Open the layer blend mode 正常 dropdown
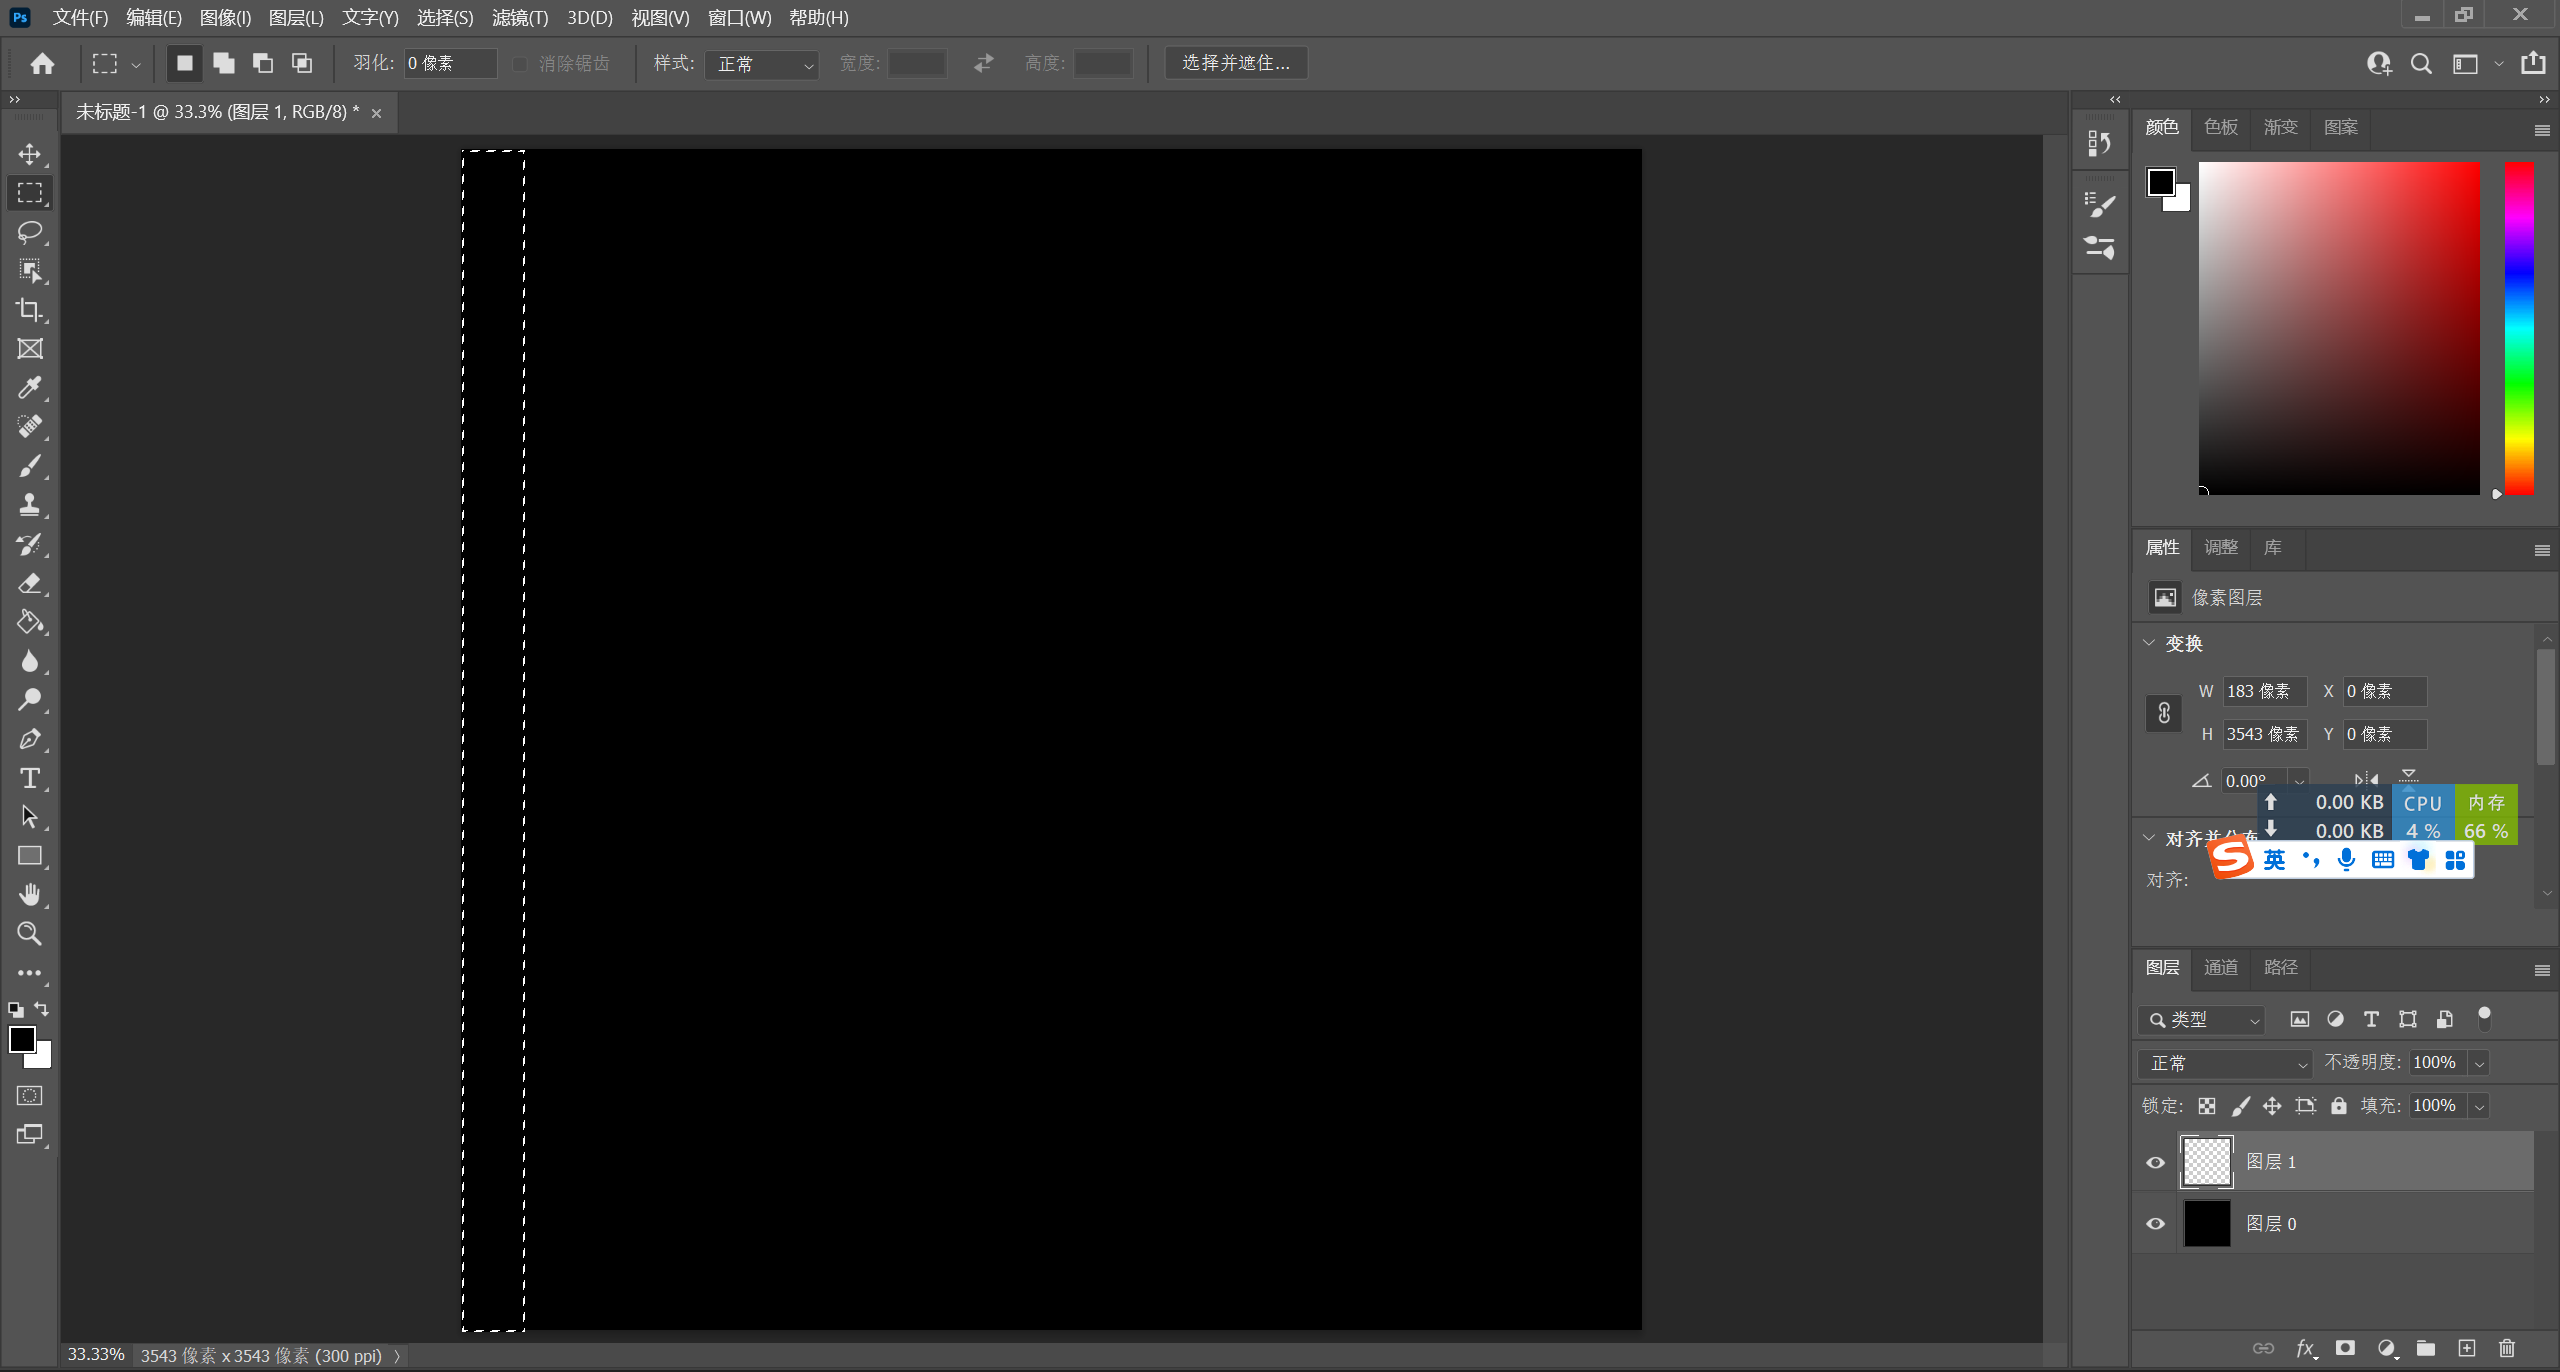Screen dimensions: 2560x1372 2226,1063
